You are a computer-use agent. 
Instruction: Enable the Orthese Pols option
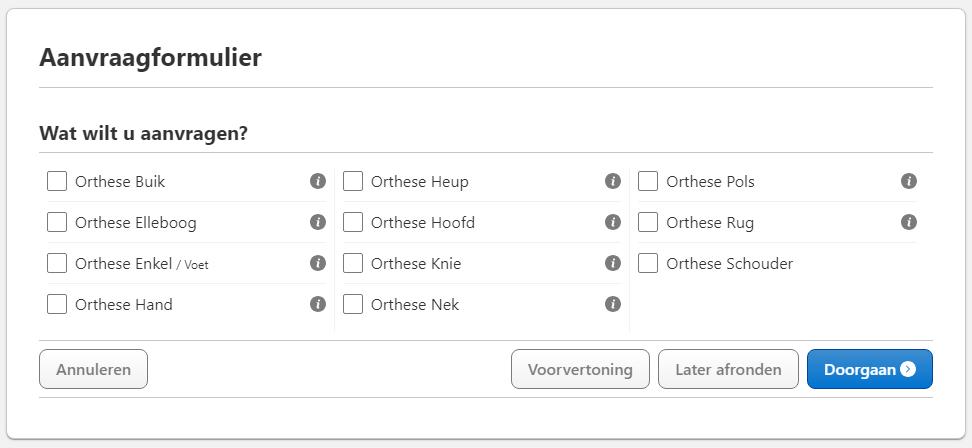click(648, 181)
